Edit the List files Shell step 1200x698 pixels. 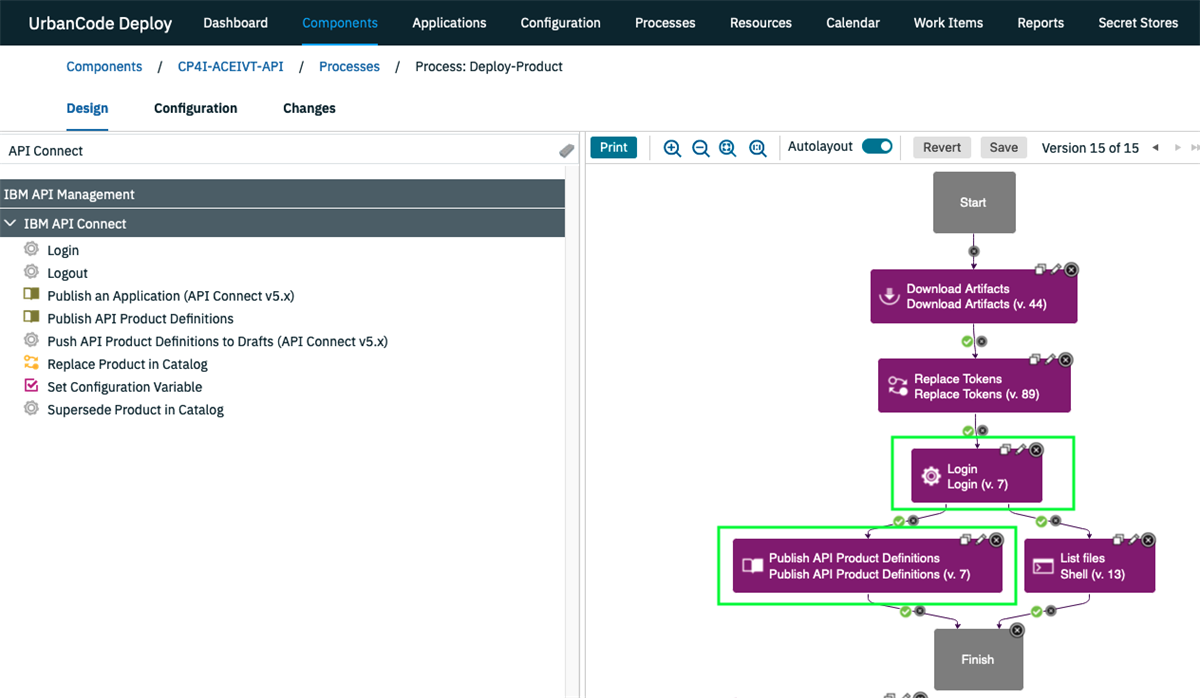(1135, 537)
